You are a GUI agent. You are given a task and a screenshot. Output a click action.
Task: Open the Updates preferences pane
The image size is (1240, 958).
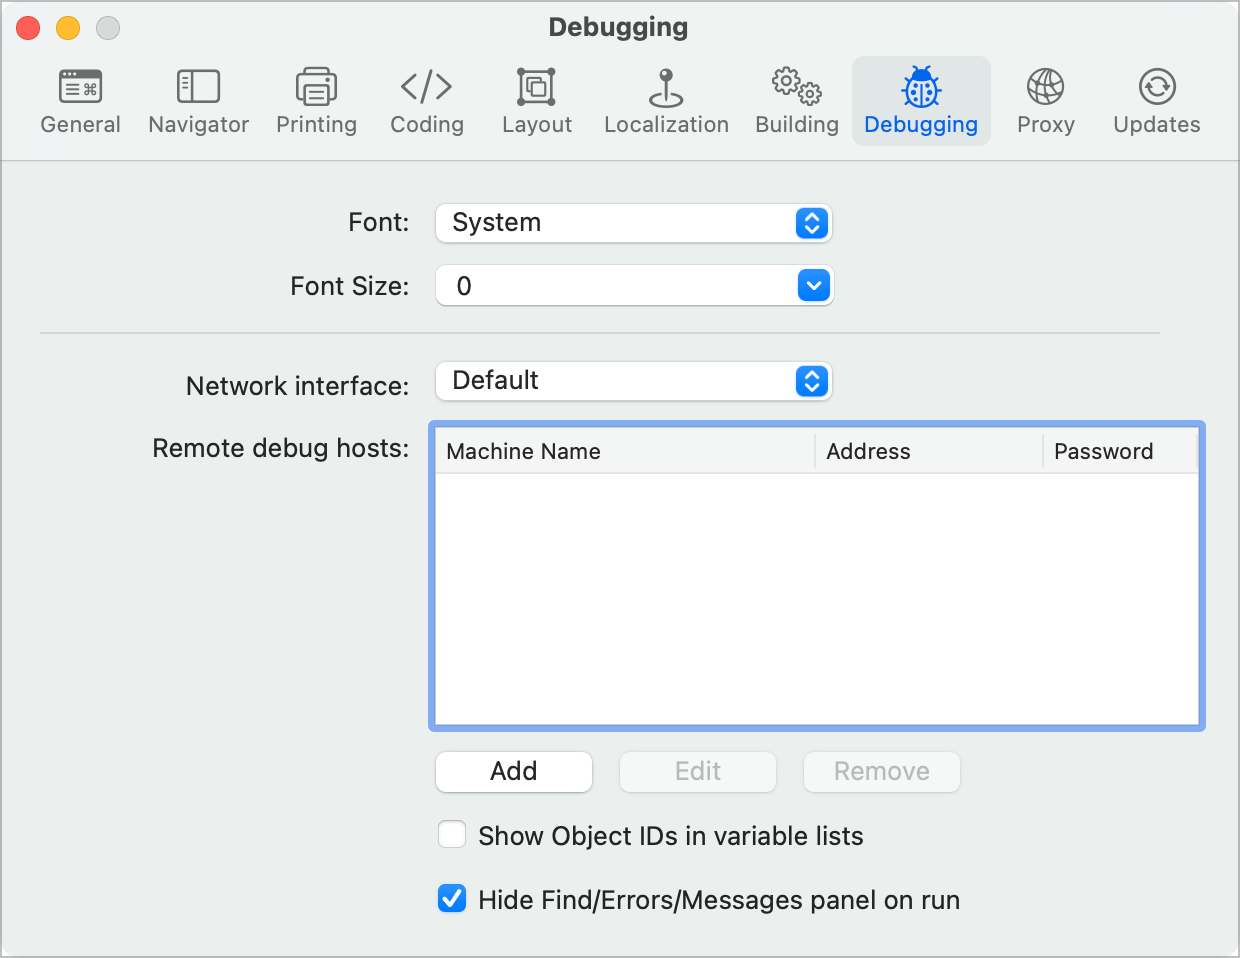pos(1157,101)
